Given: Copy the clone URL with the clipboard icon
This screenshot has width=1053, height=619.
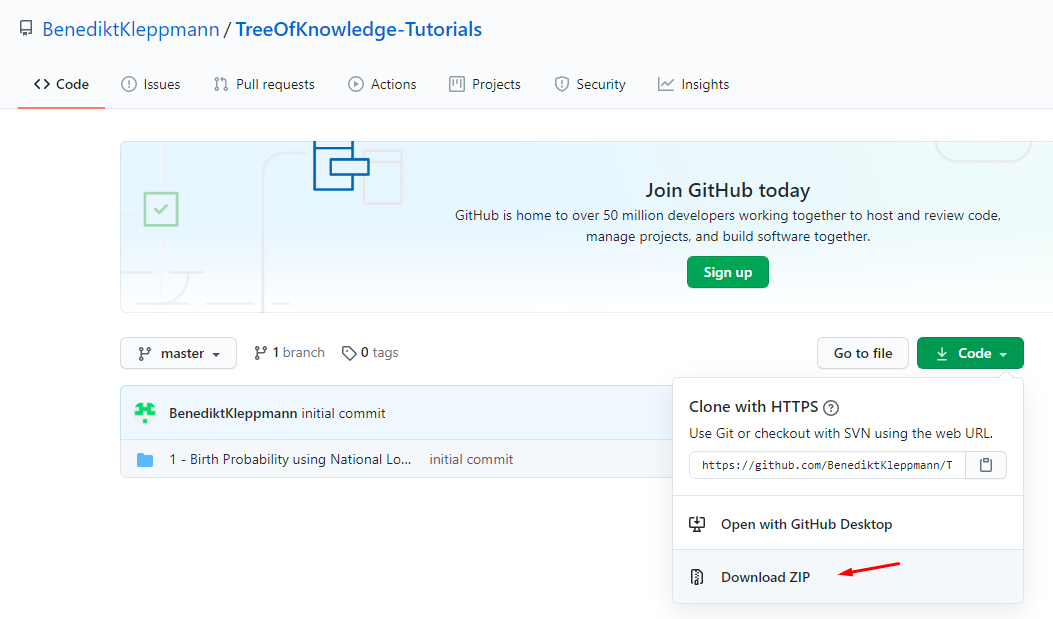Looking at the screenshot, I should [986, 465].
